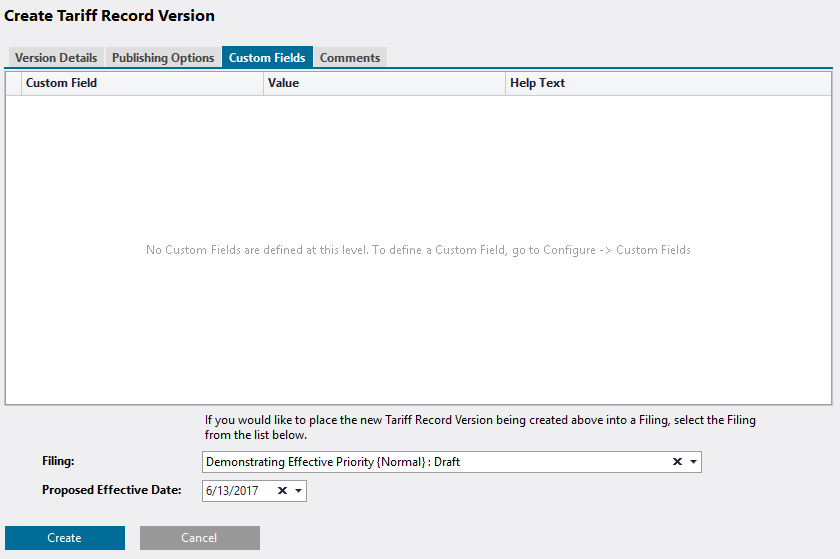Go to the Comments tab
The width and height of the screenshot is (840, 559).
click(350, 58)
